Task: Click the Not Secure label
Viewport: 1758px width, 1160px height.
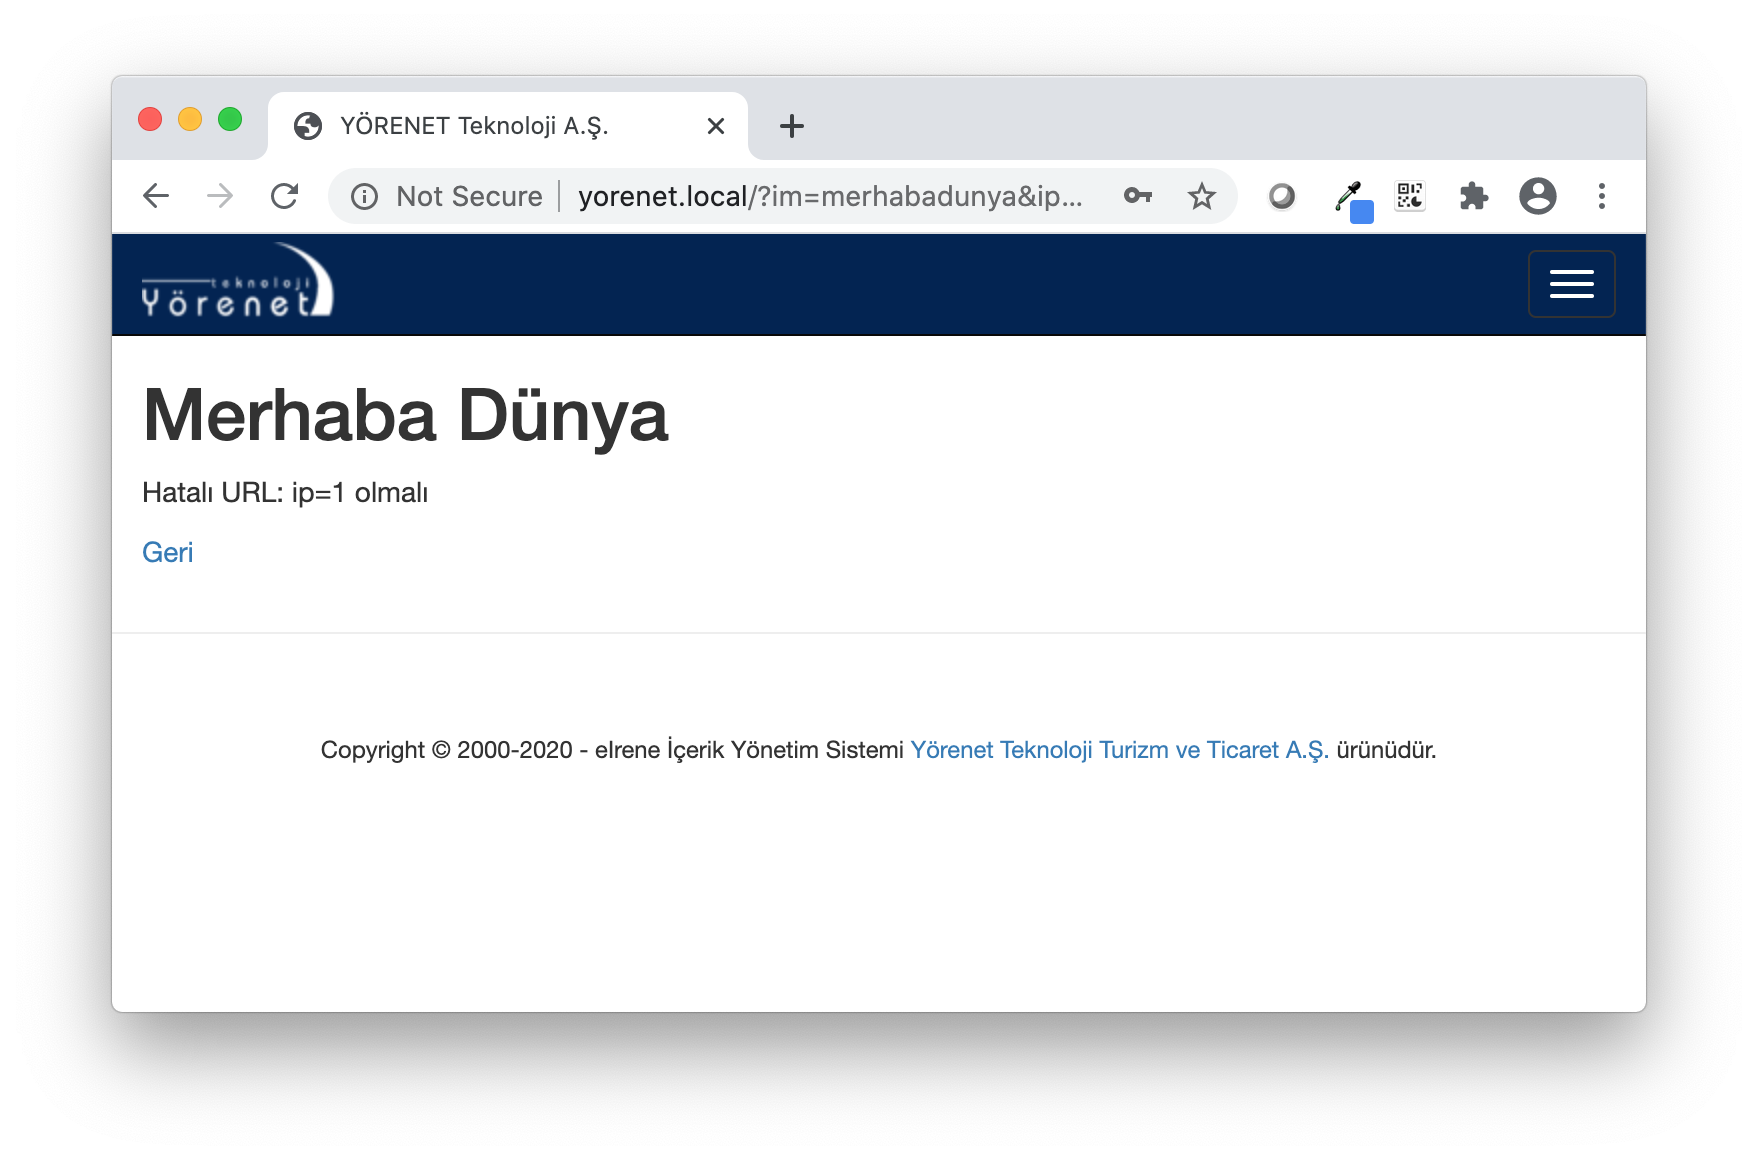Action: tap(469, 197)
